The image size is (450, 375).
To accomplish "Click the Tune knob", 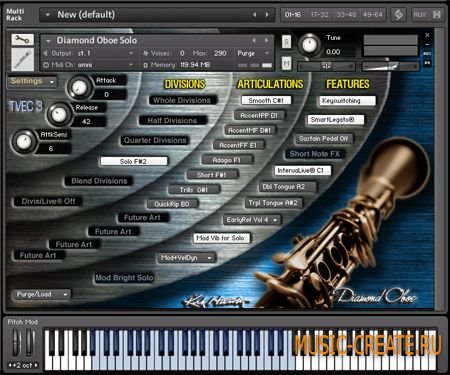I will point(309,45).
